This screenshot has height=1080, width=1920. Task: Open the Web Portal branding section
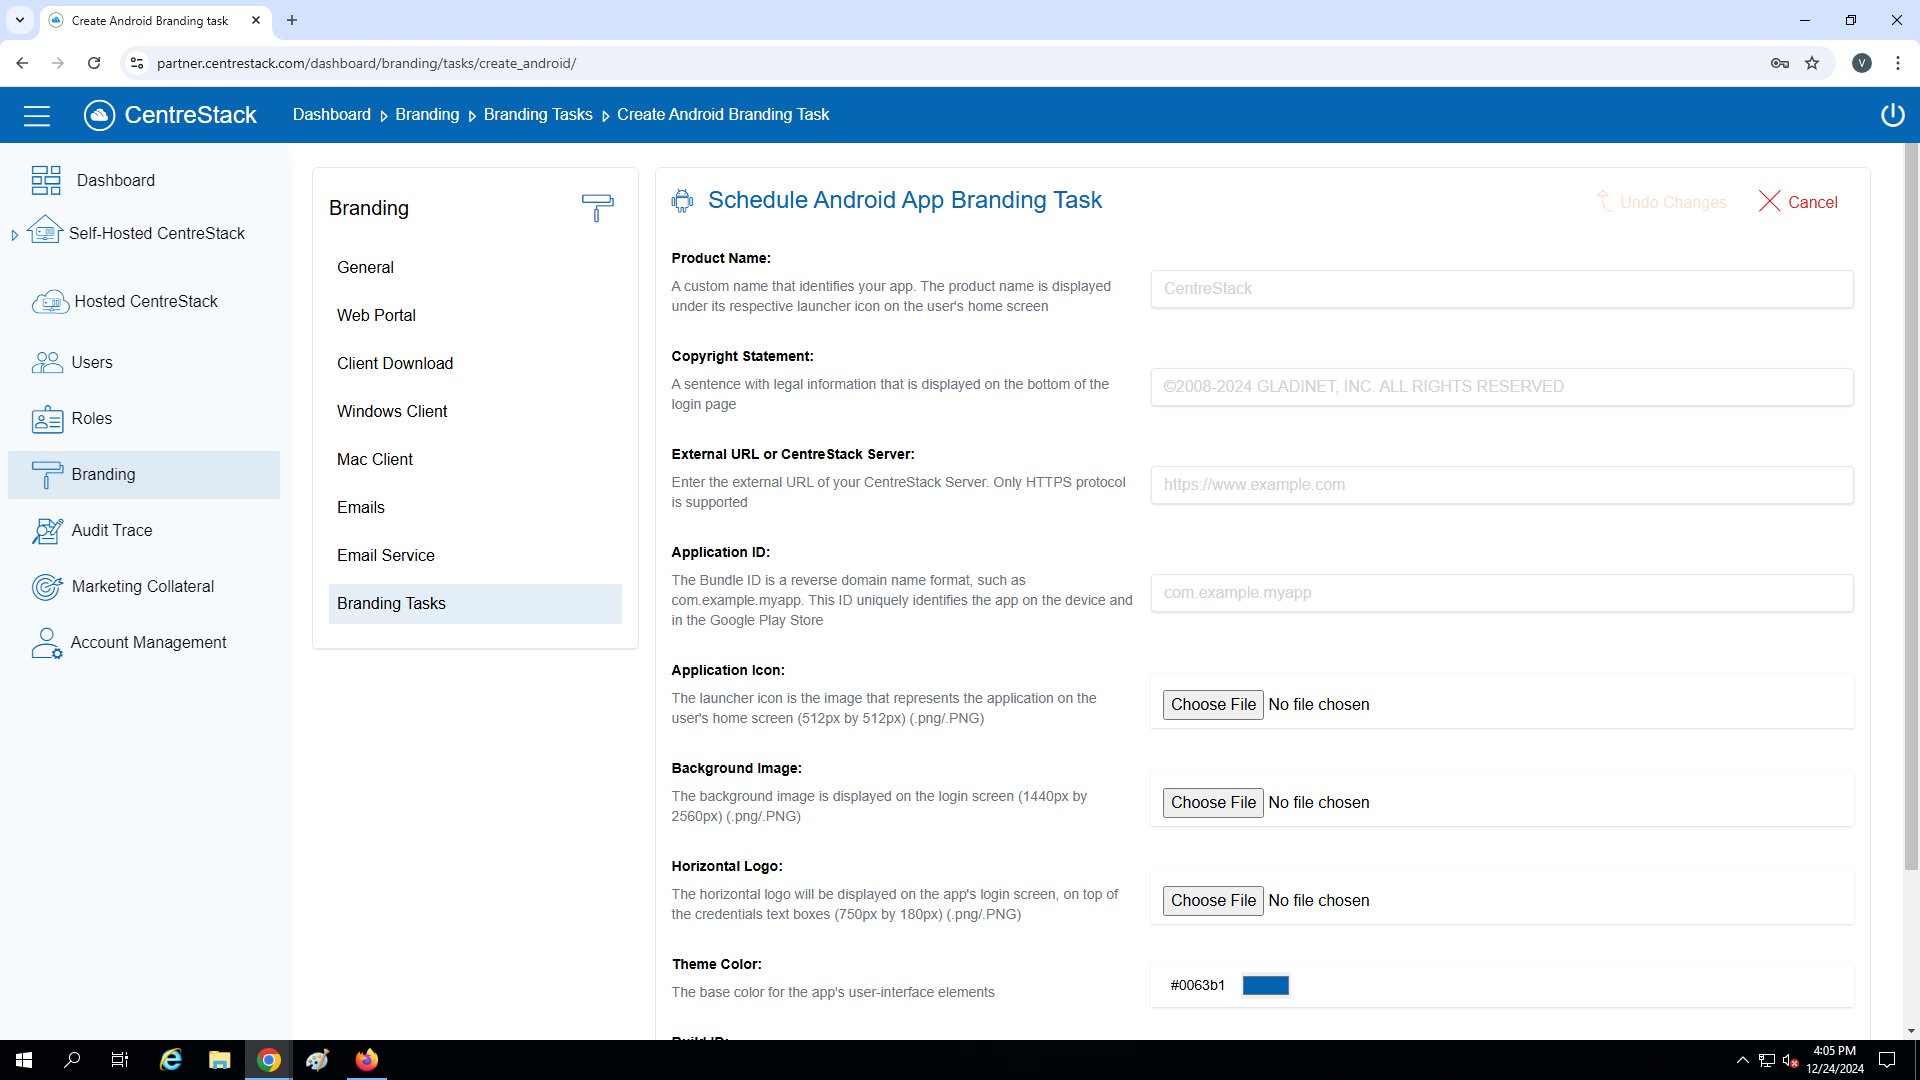tap(475, 315)
